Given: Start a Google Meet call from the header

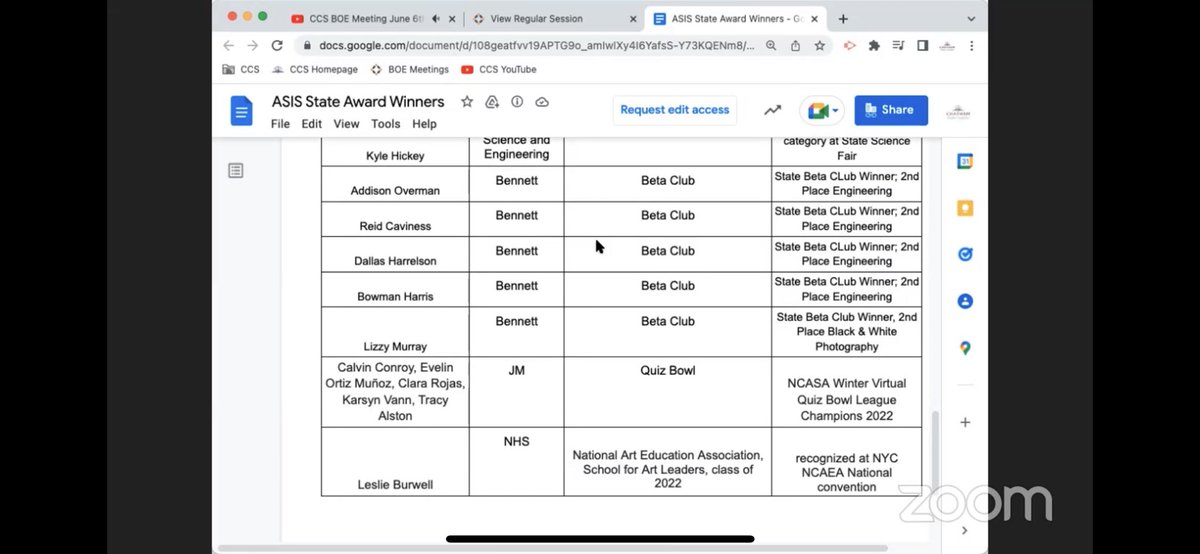Looking at the screenshot, I should [821, 110].
